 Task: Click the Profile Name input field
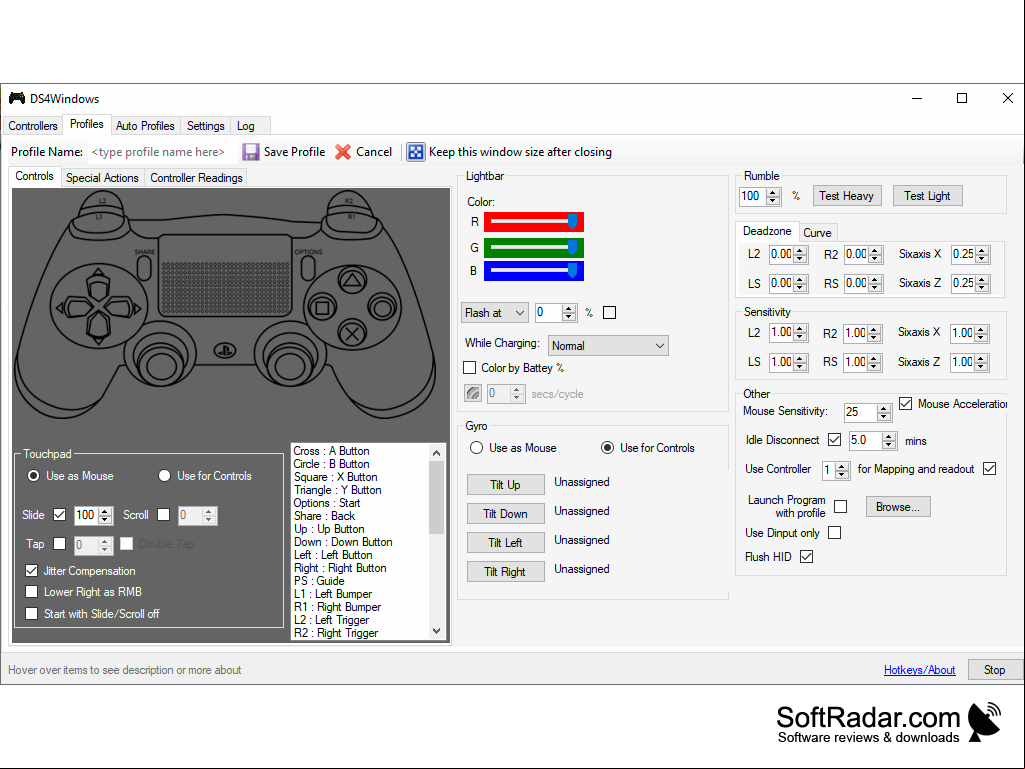[161, 152]
